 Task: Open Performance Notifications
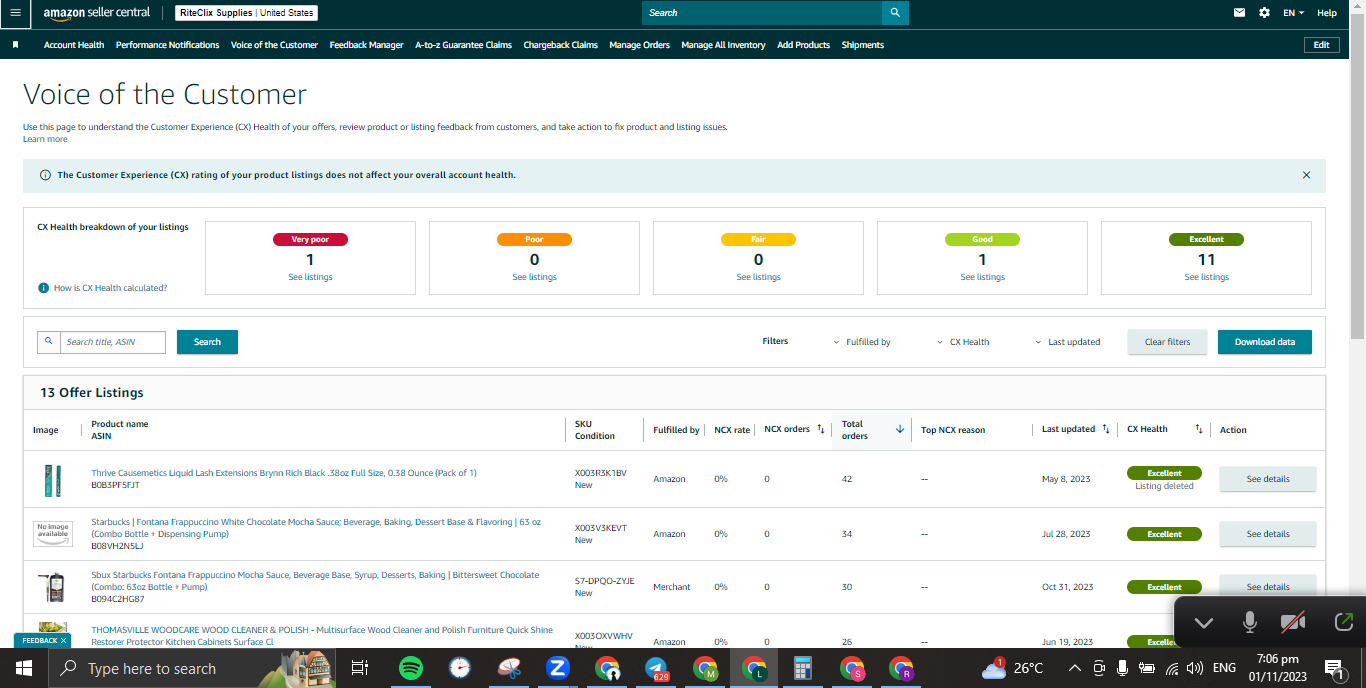(x=167, y=45)
